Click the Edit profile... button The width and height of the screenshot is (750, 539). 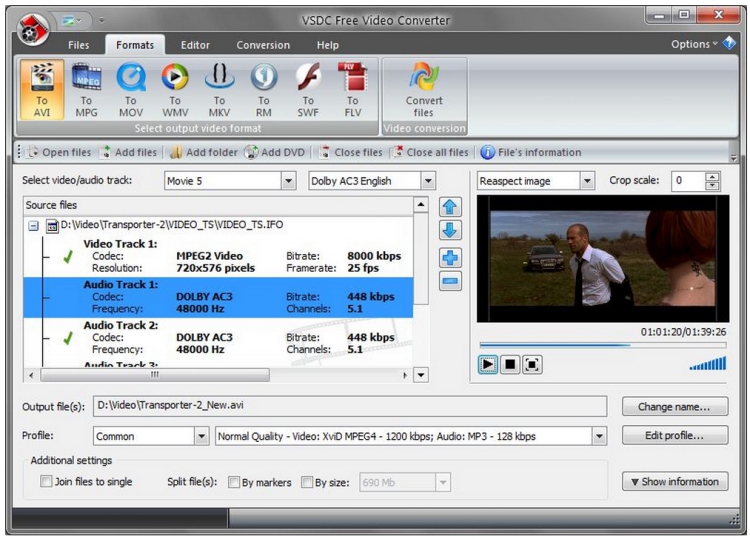pos(675,435)
